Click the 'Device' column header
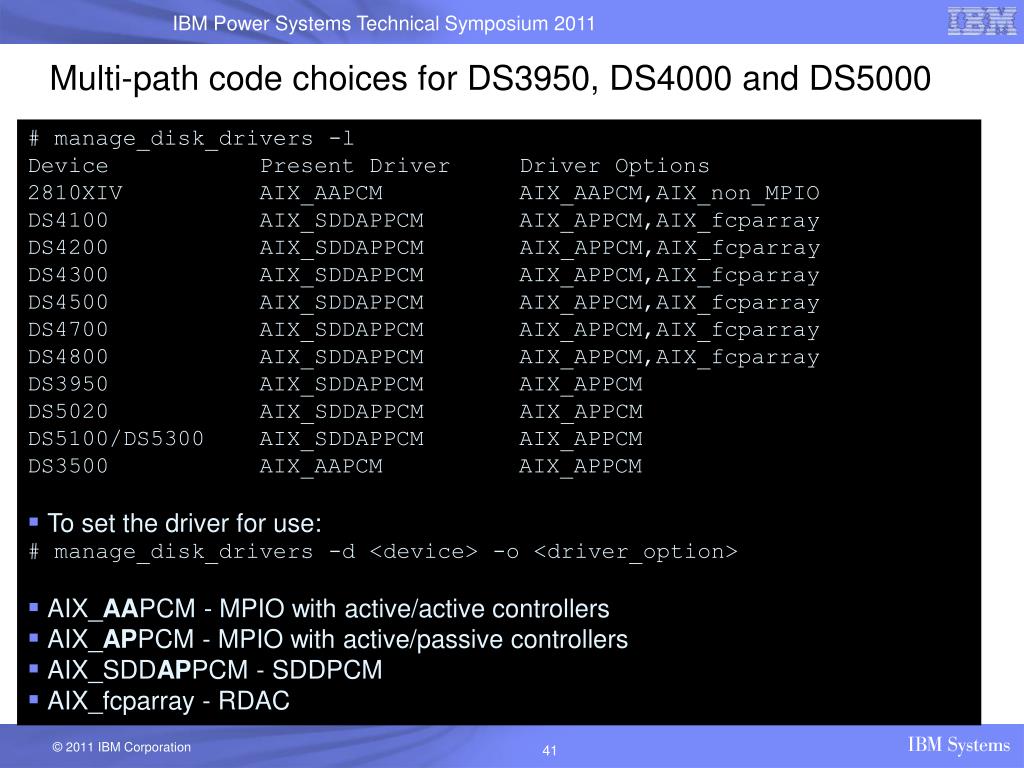This screenshot has width=1024, height=768. (68, 166)
